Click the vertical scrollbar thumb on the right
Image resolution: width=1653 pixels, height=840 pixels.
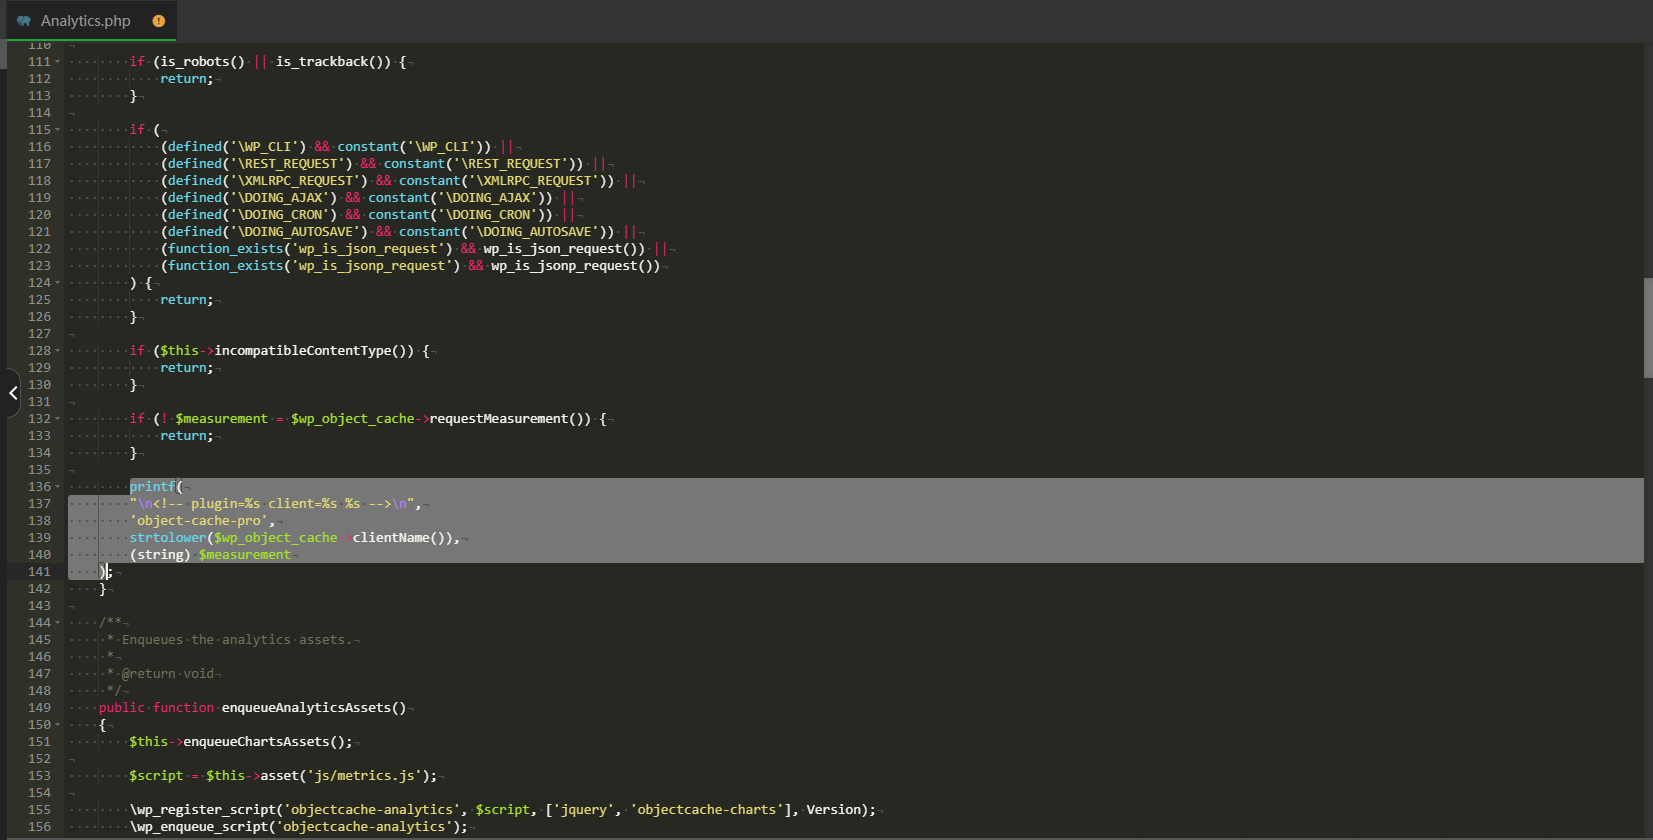pyautogui.click(x=1647, y=328)
